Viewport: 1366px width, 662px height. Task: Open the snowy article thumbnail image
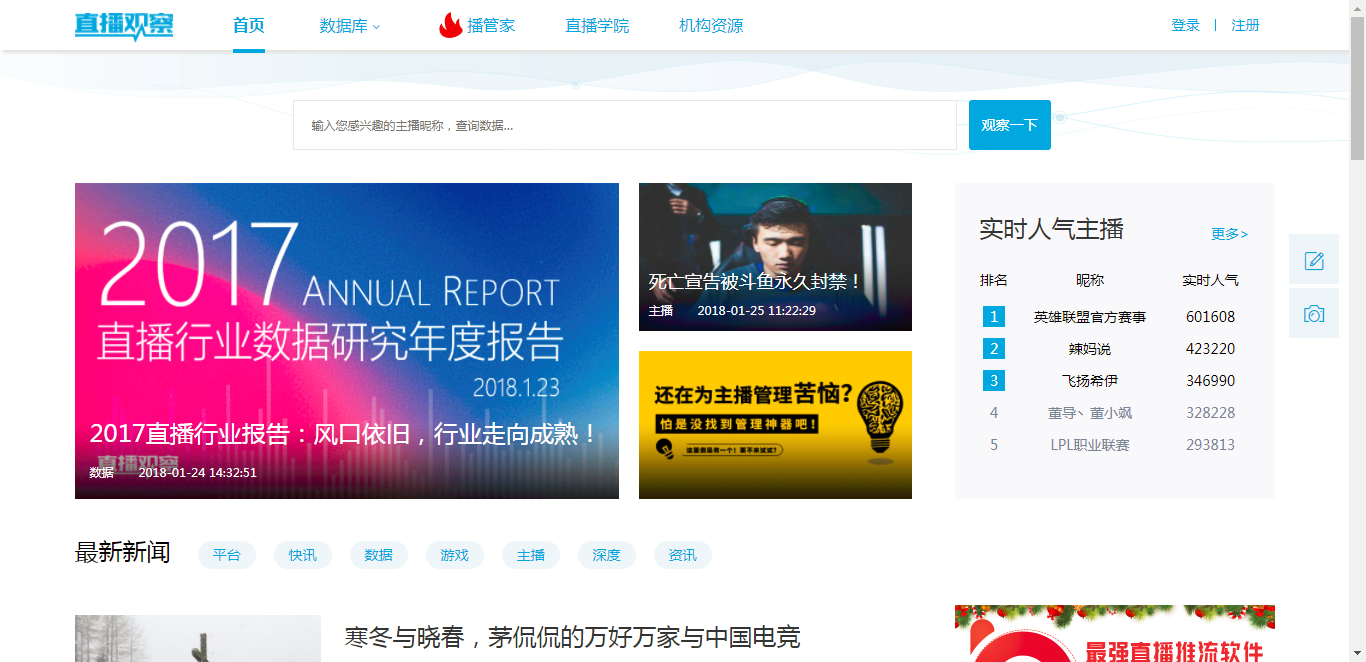[198, 638]
